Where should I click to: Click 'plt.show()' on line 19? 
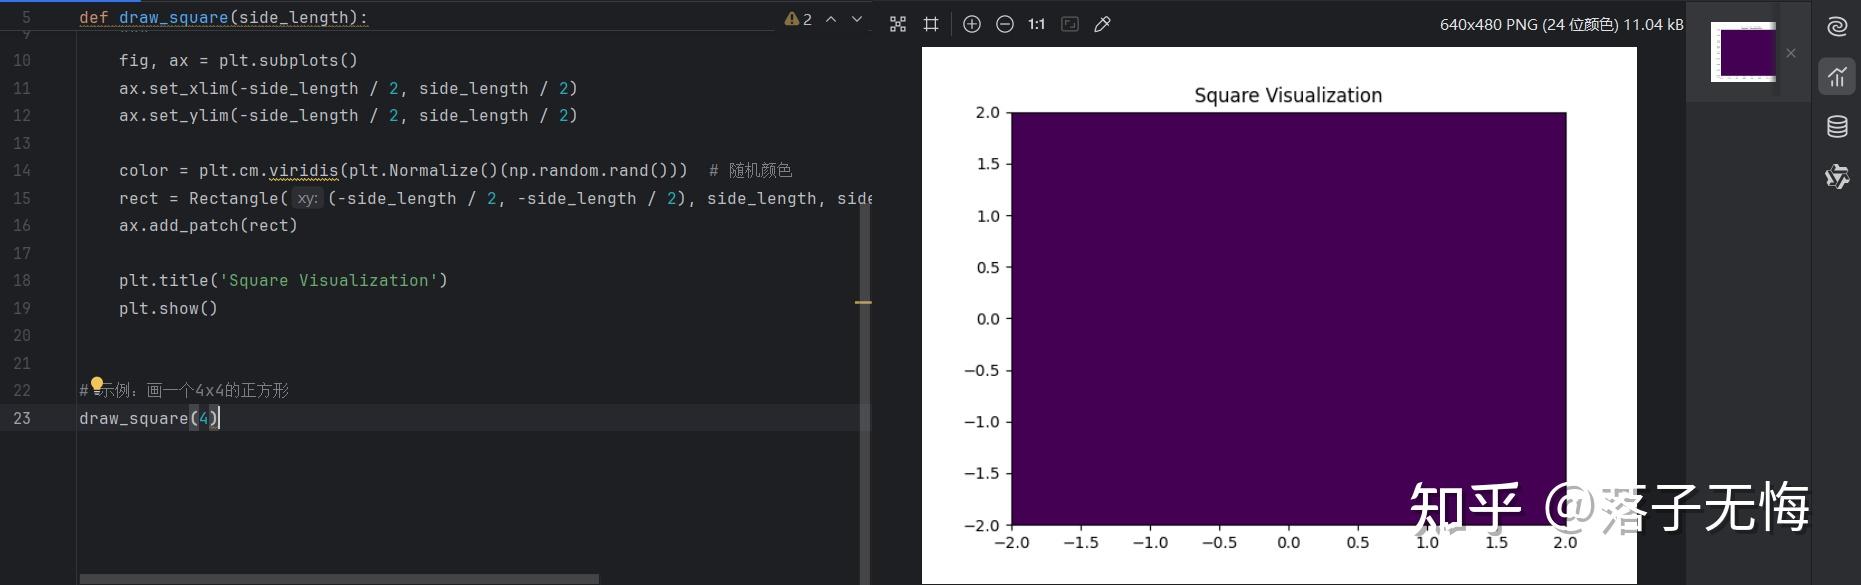coord(168,309)
